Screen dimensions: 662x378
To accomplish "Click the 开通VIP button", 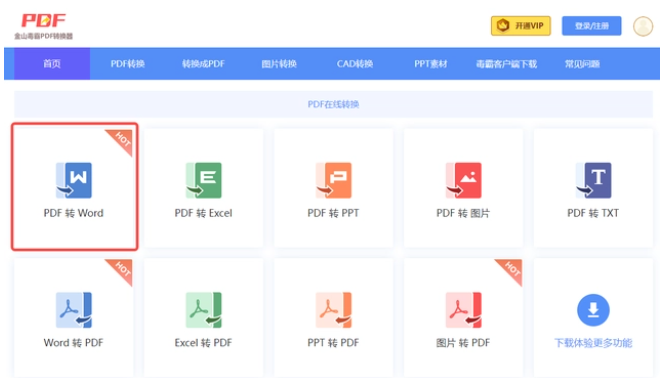I will pos(521,26).
